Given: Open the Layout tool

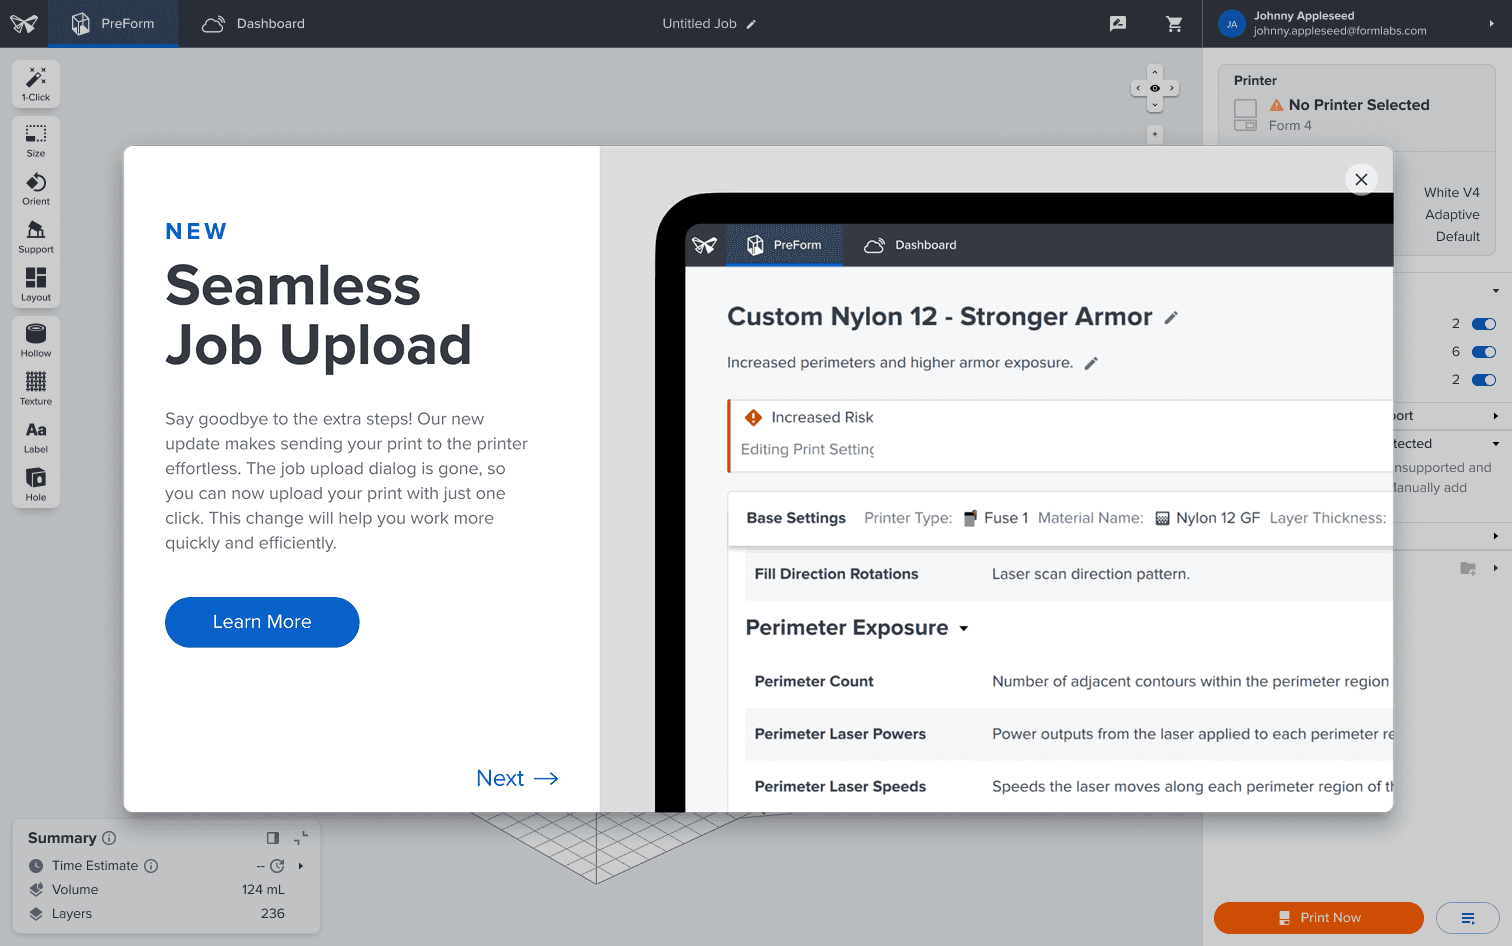Looking at the screenshot, I should click(36, 284).
